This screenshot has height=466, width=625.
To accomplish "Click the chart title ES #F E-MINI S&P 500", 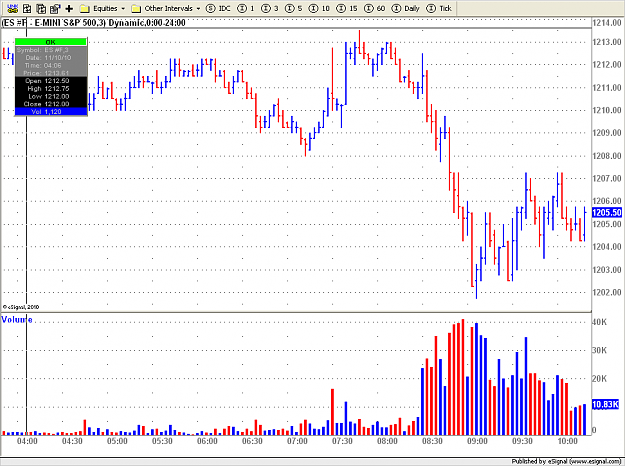I will 94,23.
